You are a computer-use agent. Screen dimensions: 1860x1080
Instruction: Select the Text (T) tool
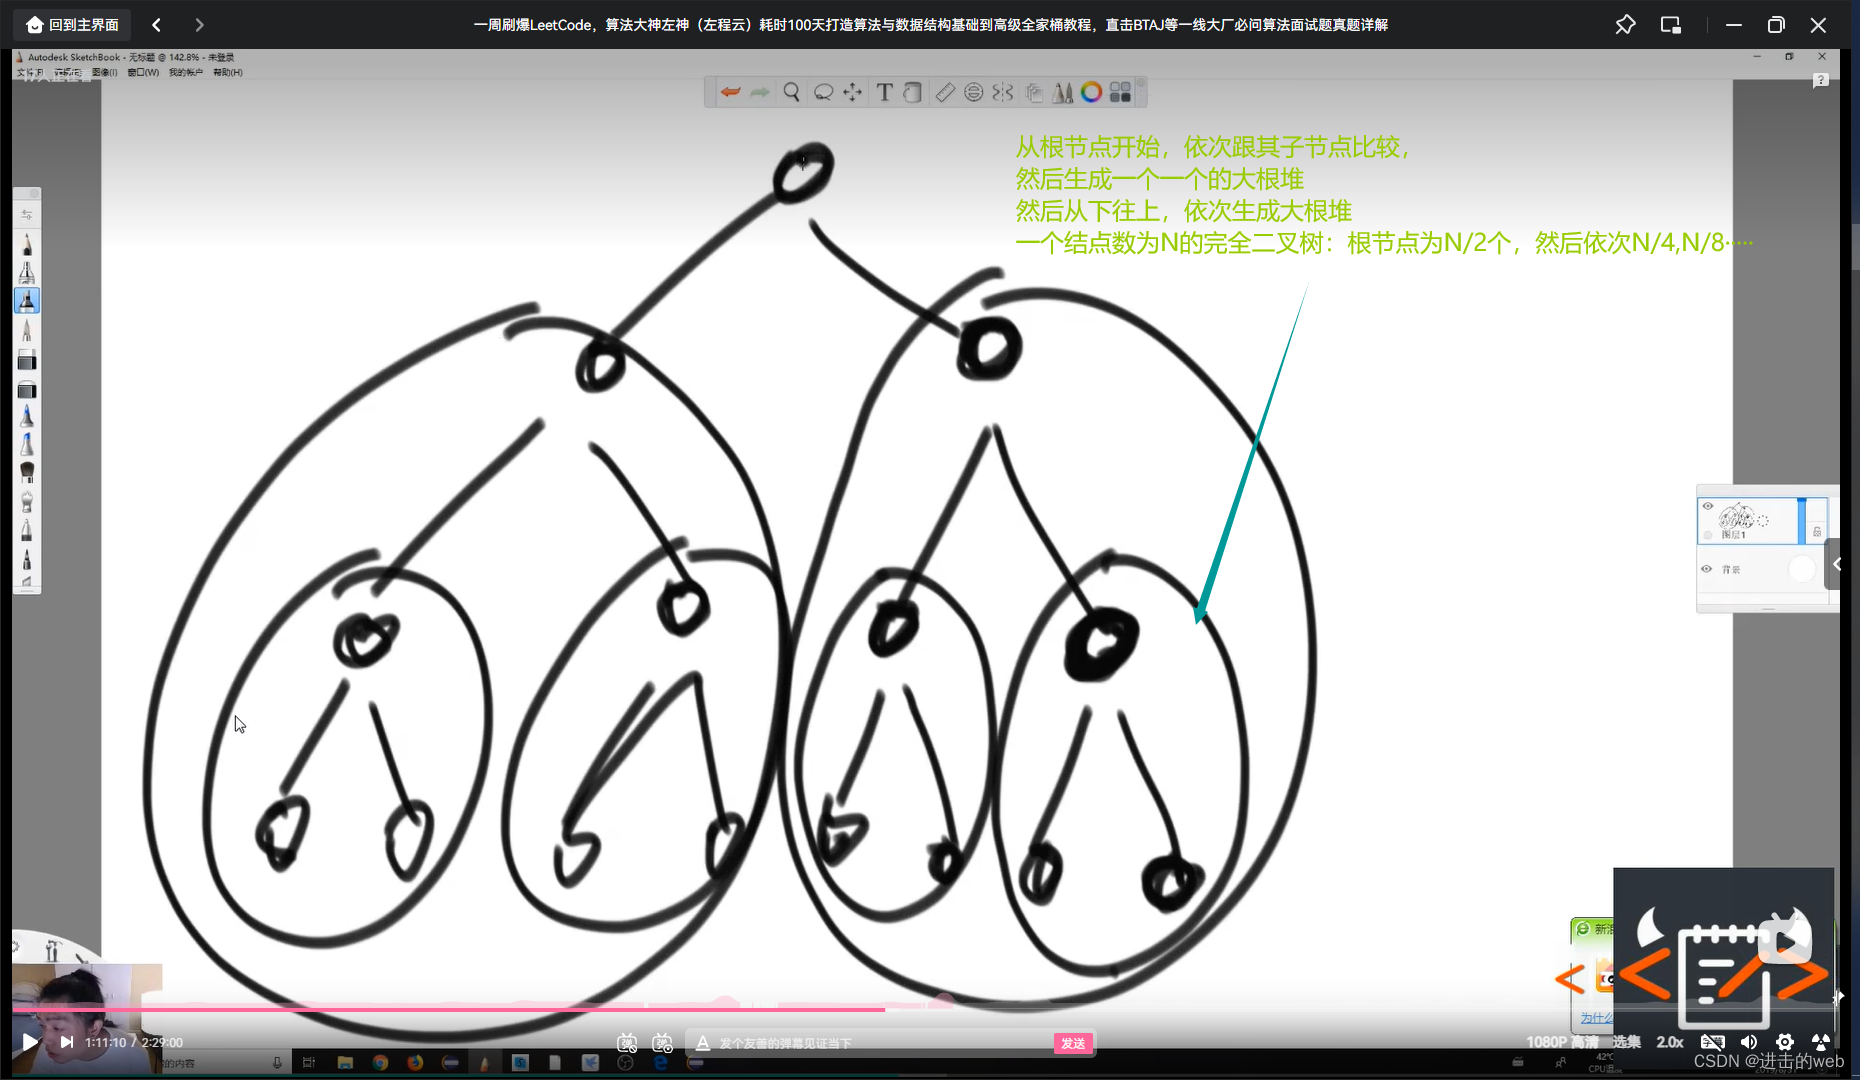tap(884, 92)
